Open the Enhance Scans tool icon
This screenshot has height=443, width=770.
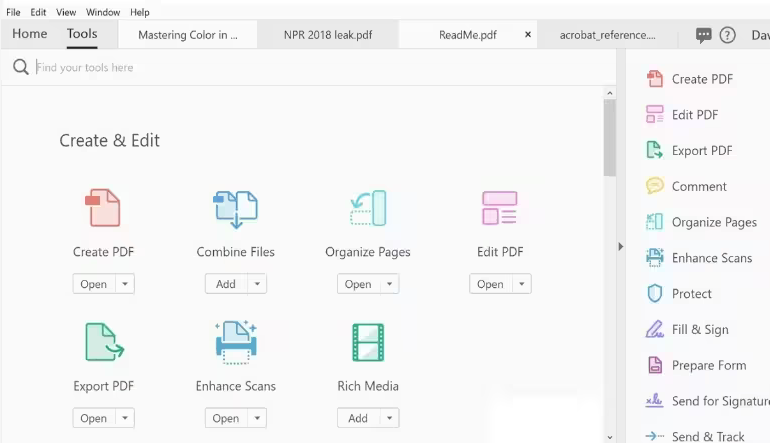tap(235, 342)
